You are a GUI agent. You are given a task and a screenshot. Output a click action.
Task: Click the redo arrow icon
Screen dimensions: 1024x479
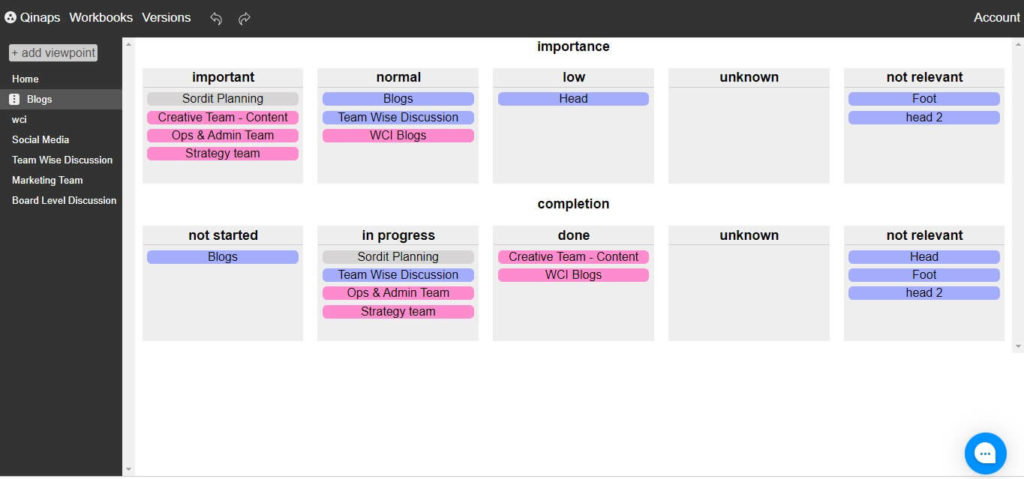point(244,18)
